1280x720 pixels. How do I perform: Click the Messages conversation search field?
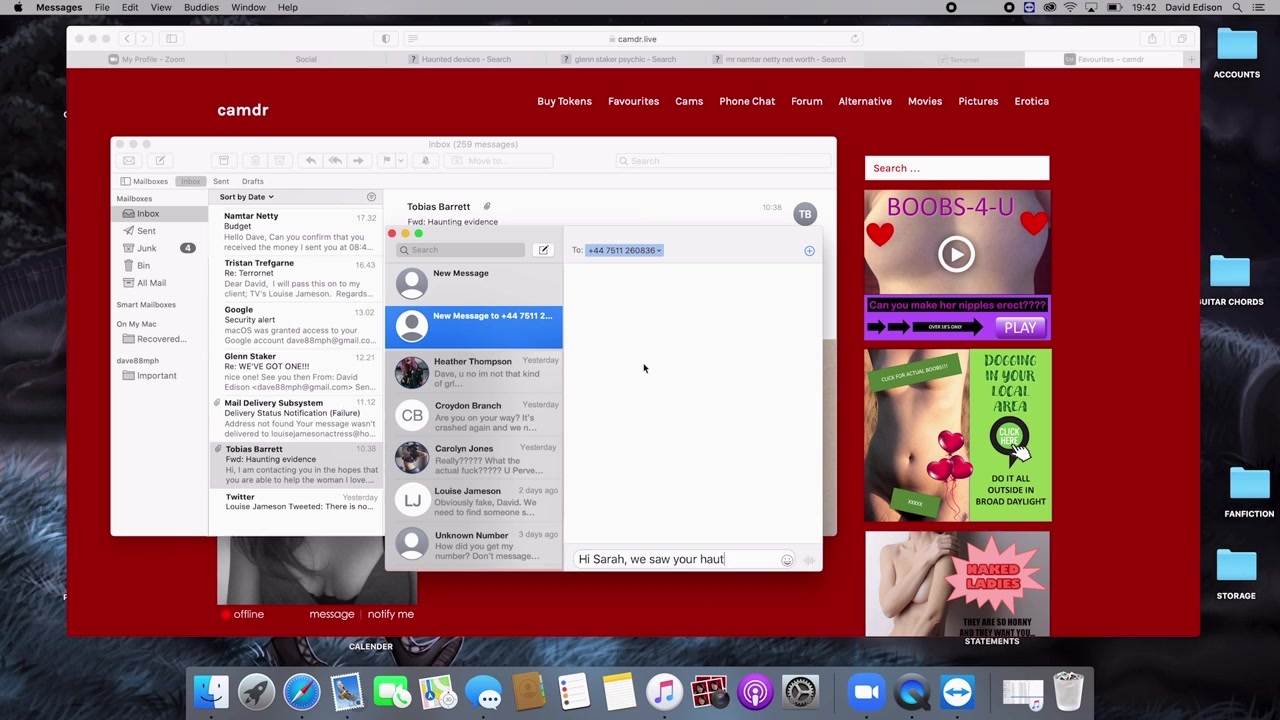click(x=462, y=250)
